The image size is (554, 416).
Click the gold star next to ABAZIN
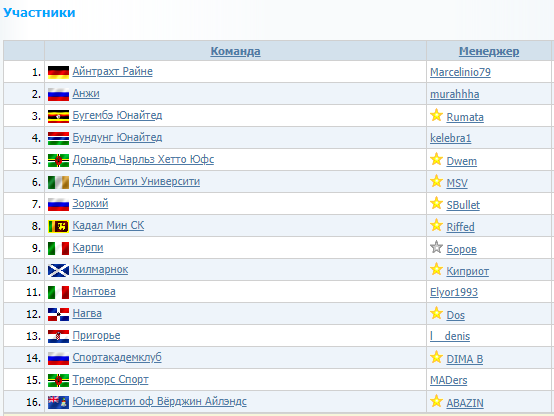pos(436,401)
